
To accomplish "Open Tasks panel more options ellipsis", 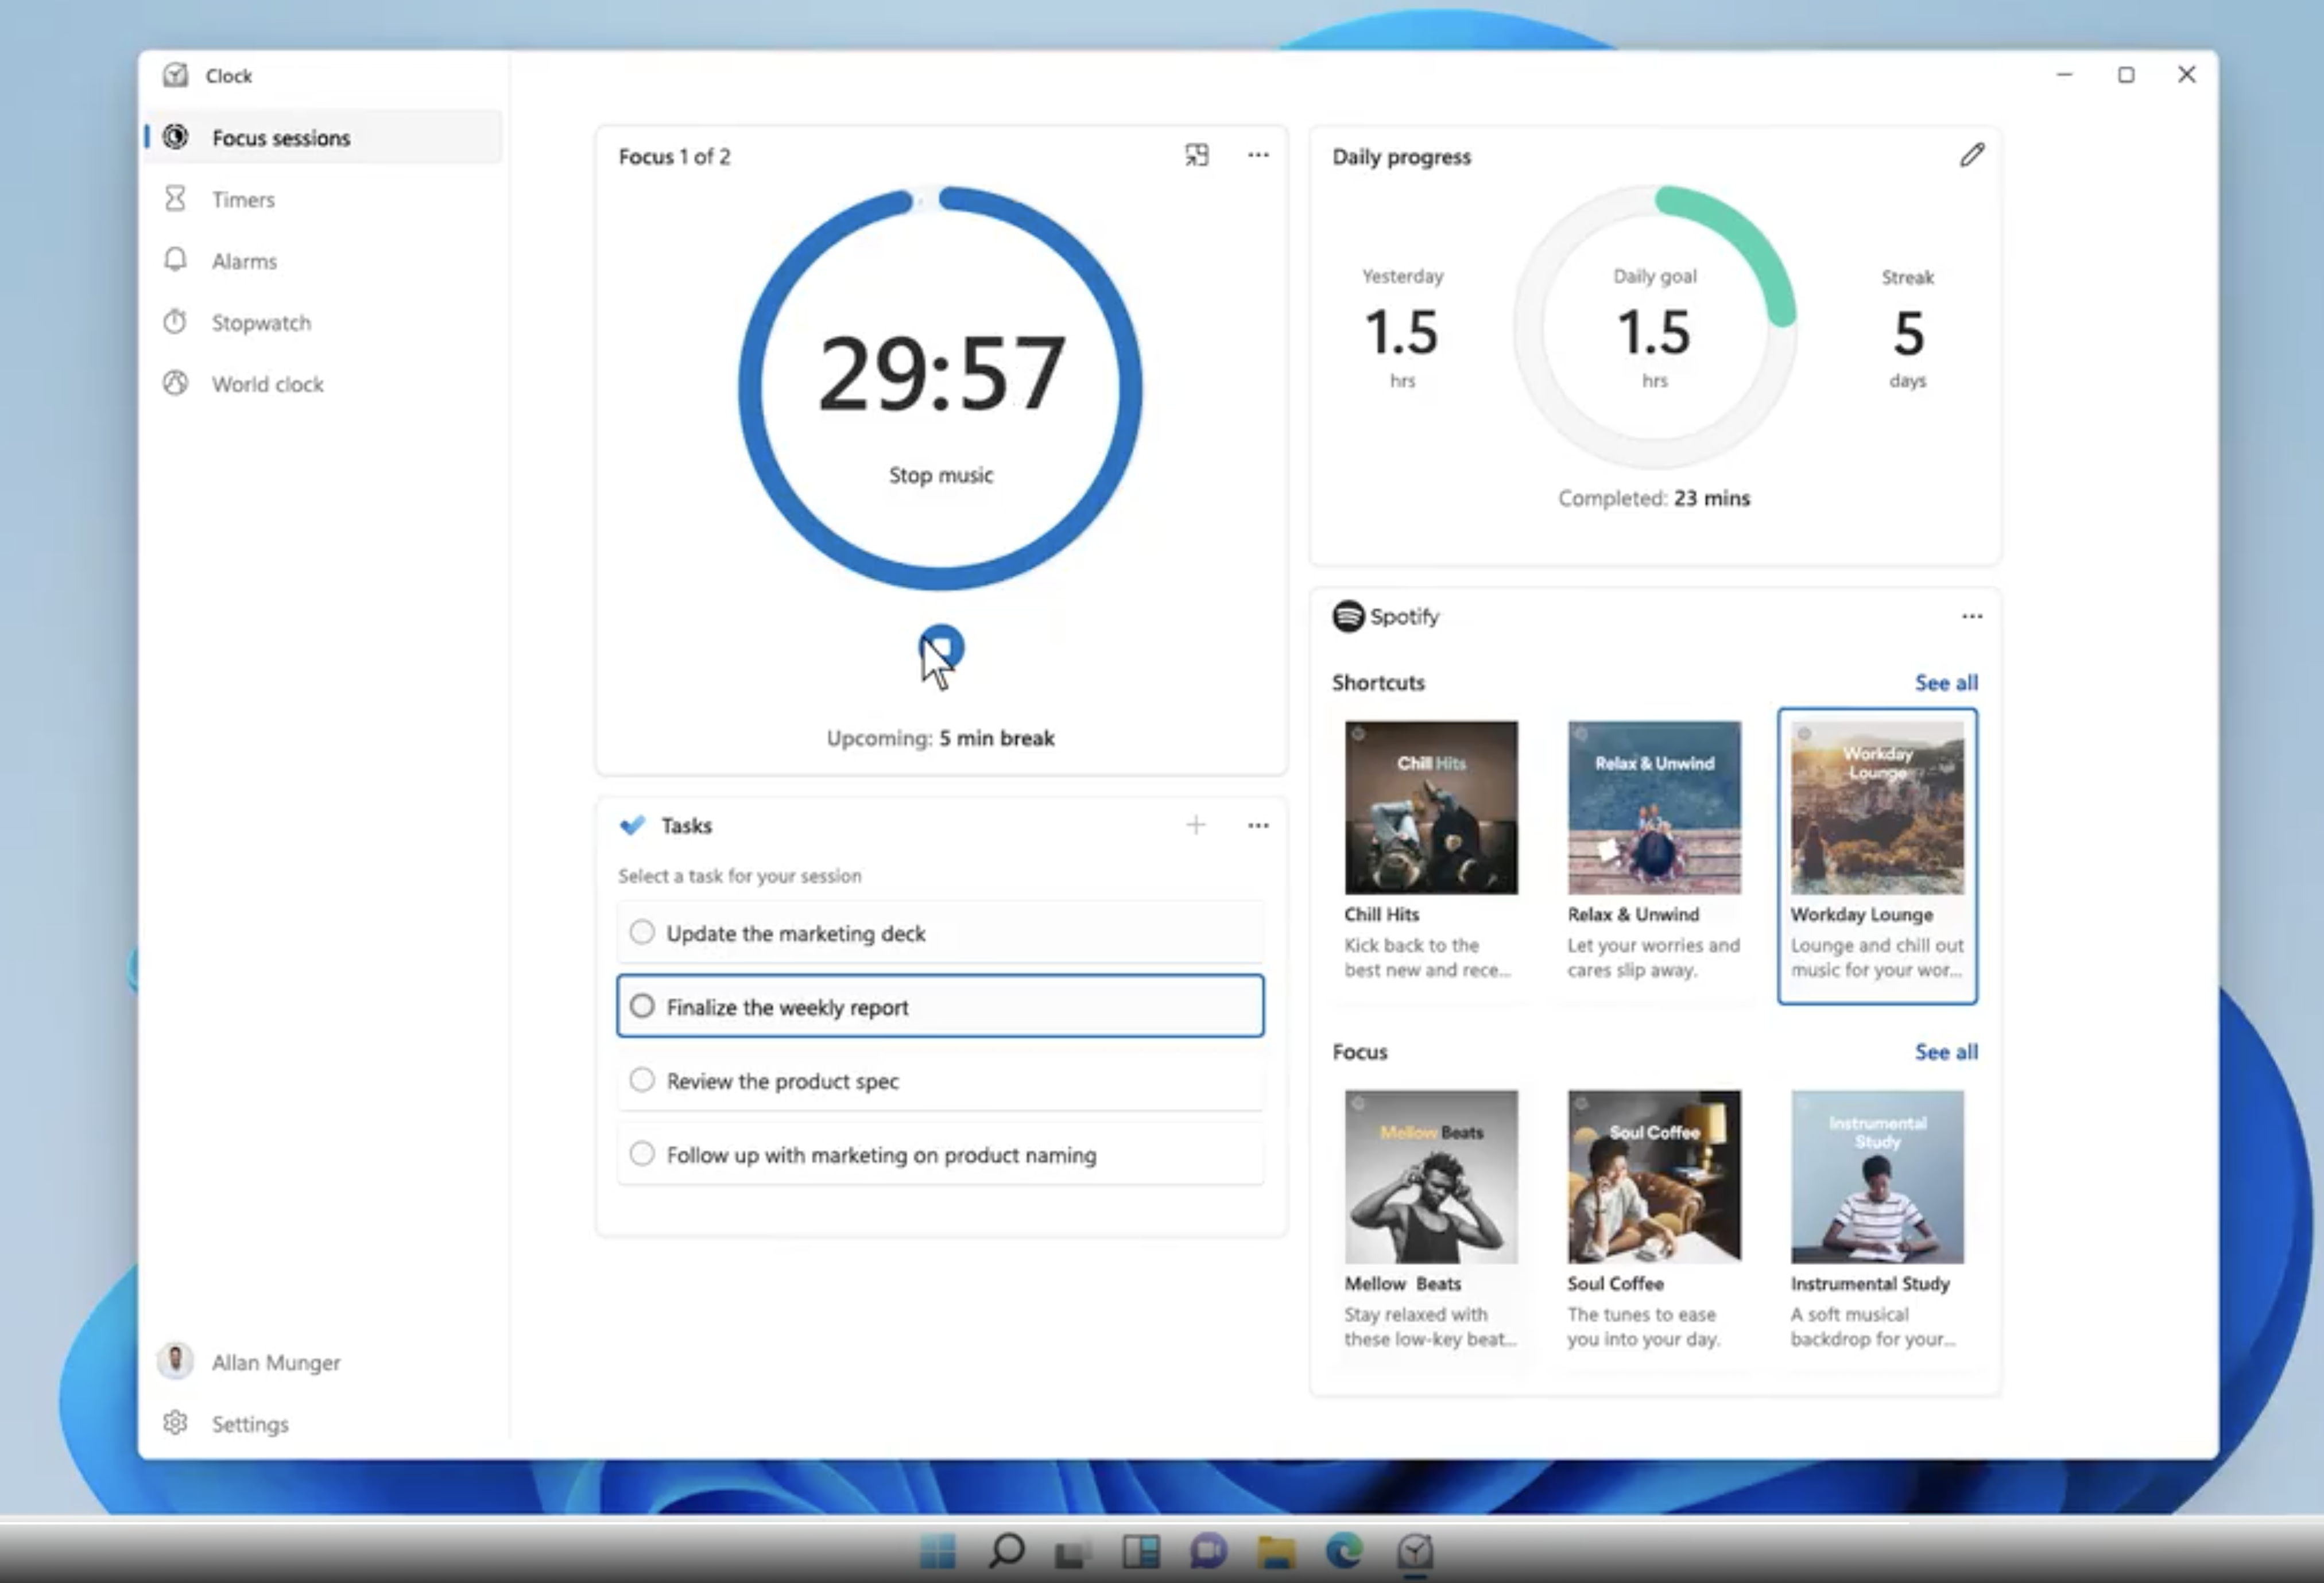I will coord(1258,825).
